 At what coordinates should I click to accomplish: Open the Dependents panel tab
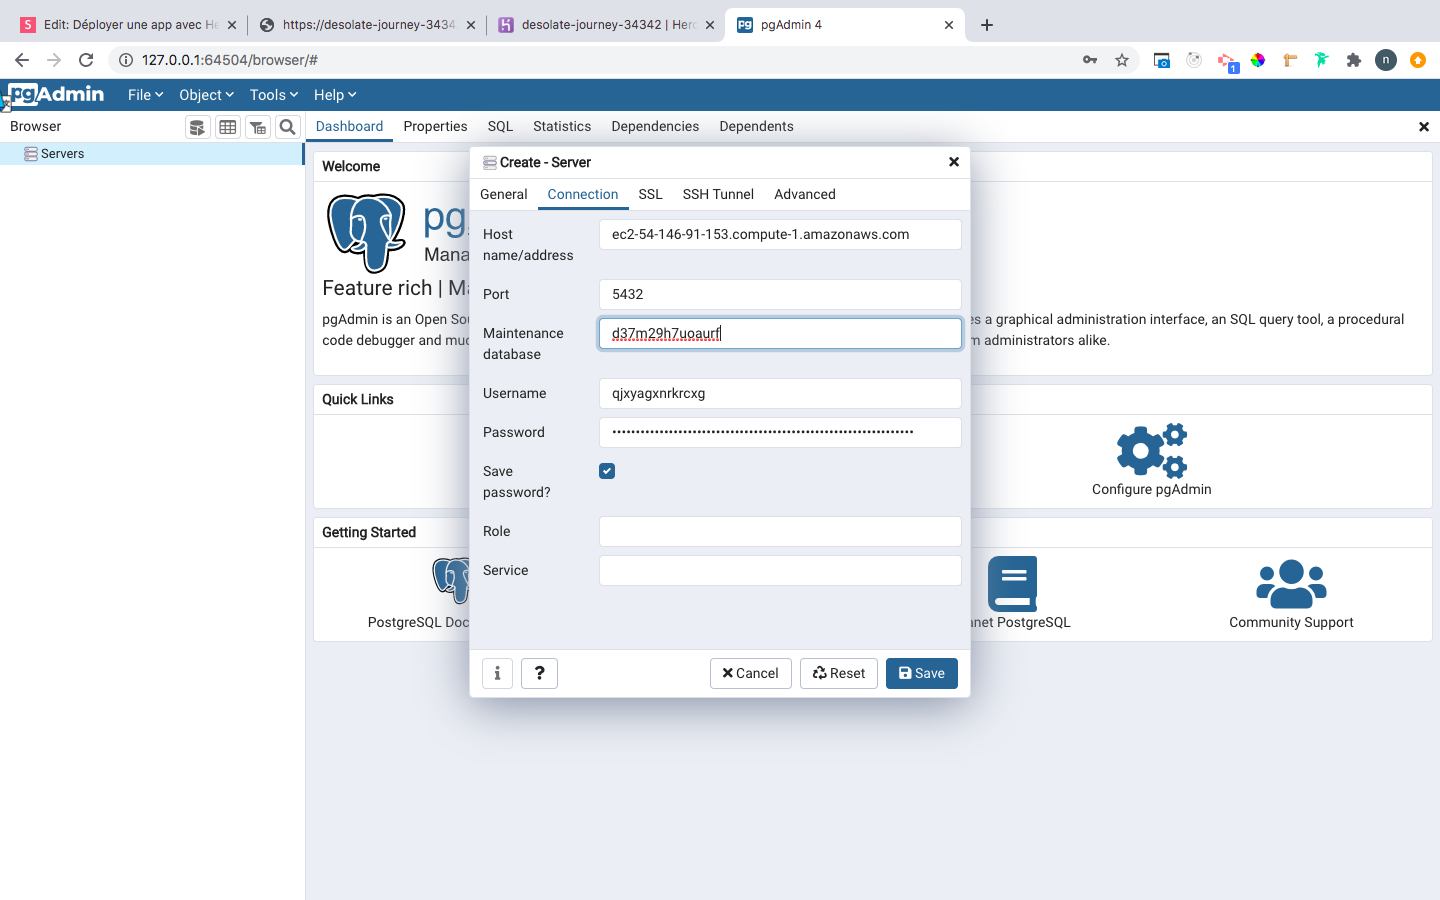click(x=756, y=127)
